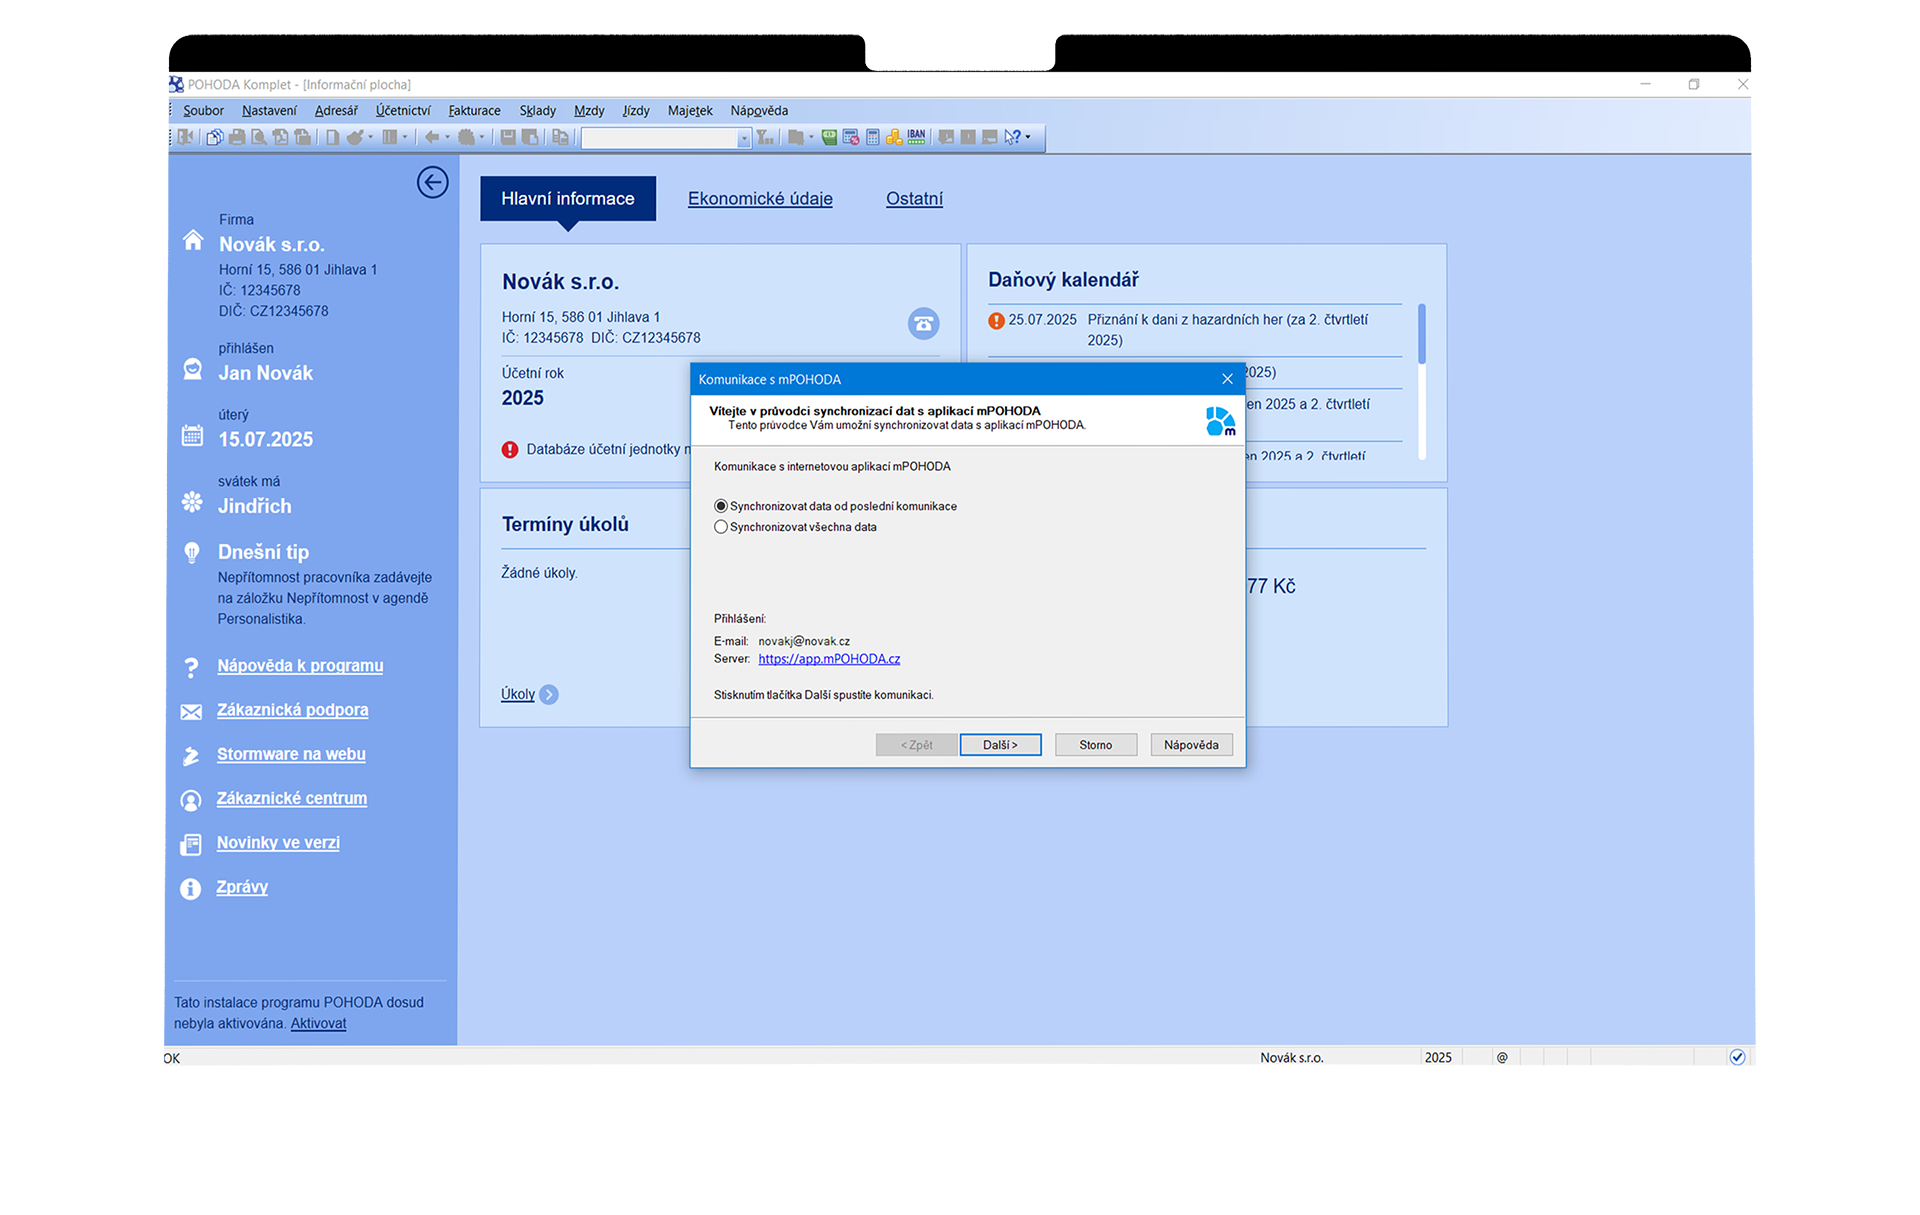Click the print toolbar icon
The image size is (1920, 1215).
237,137
